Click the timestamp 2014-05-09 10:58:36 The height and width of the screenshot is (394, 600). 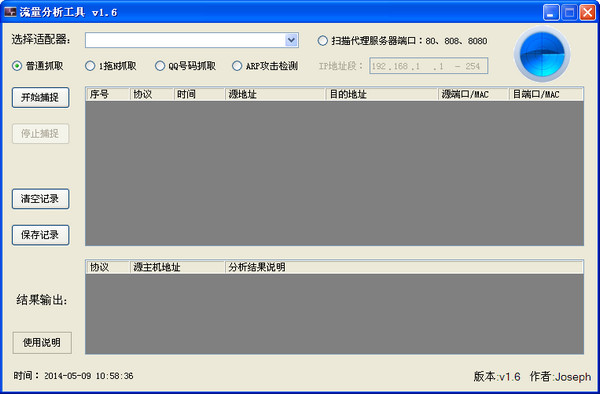pos(89,376)
